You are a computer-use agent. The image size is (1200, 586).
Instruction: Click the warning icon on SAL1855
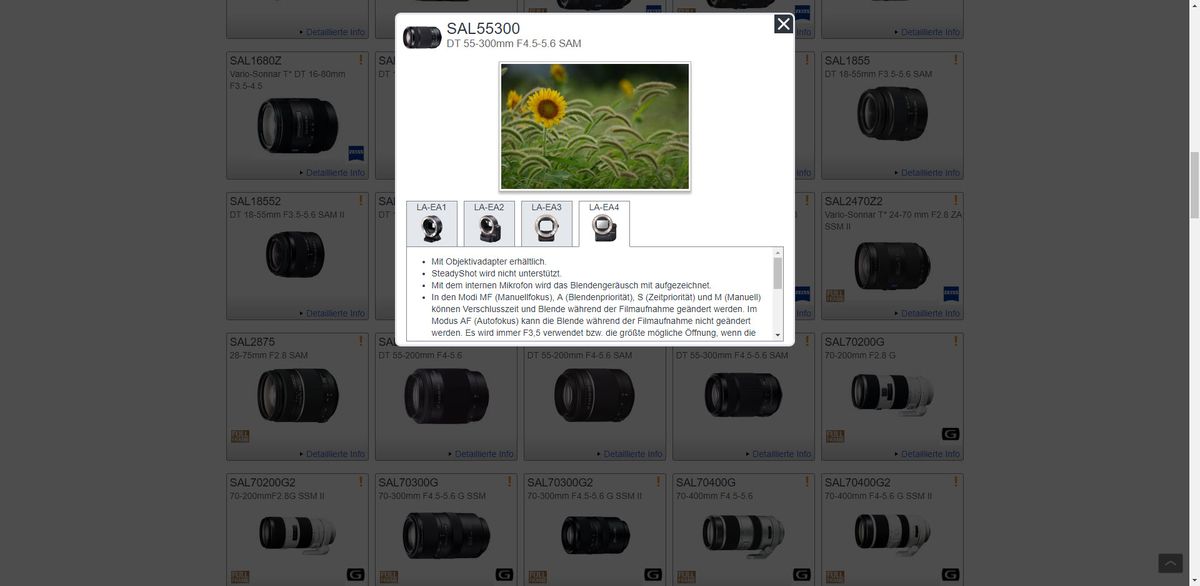coord(956,60)
